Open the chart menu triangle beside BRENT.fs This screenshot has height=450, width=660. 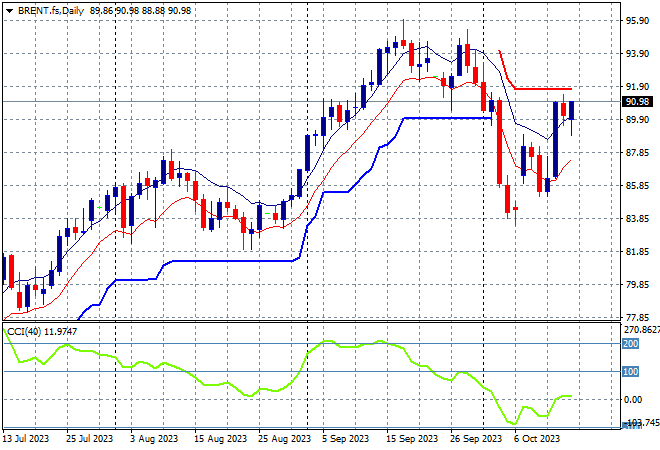tap(9, 8)
